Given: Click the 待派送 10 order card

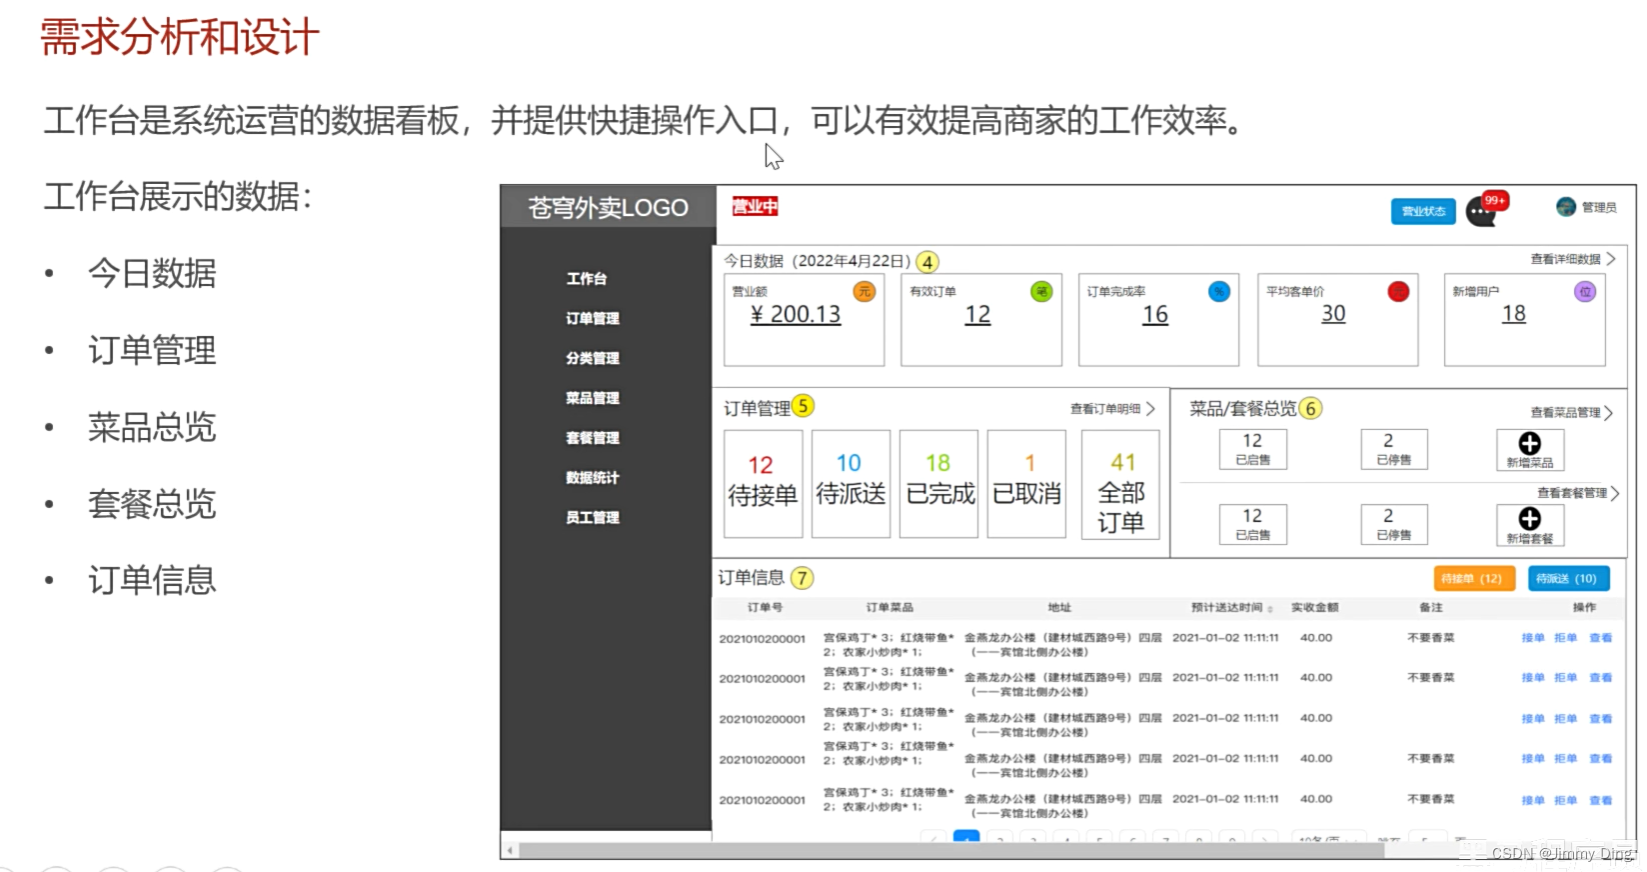Looking at the screenshot, I should (851, 484).
